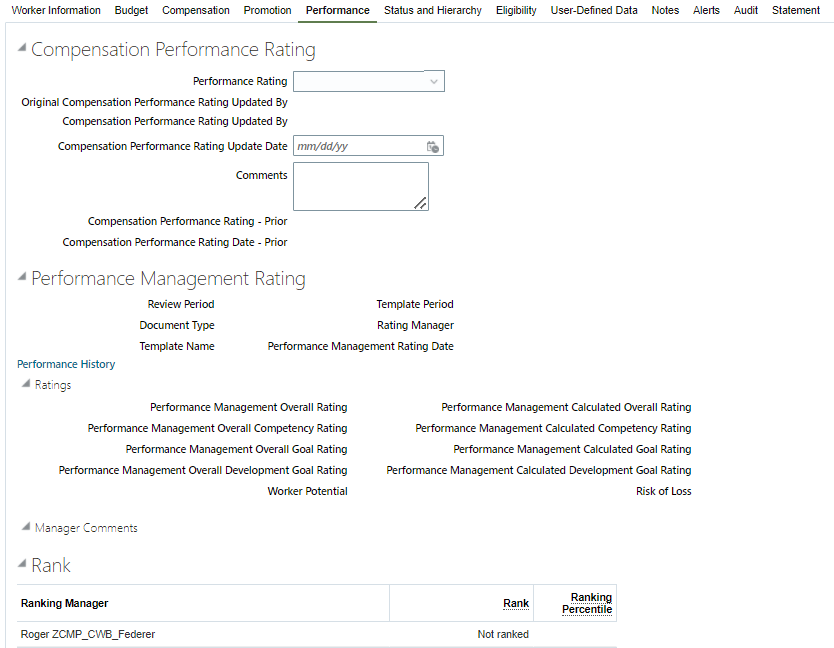Click the Rating Manager label
834x648 pixels.
[x=415, y=325]
